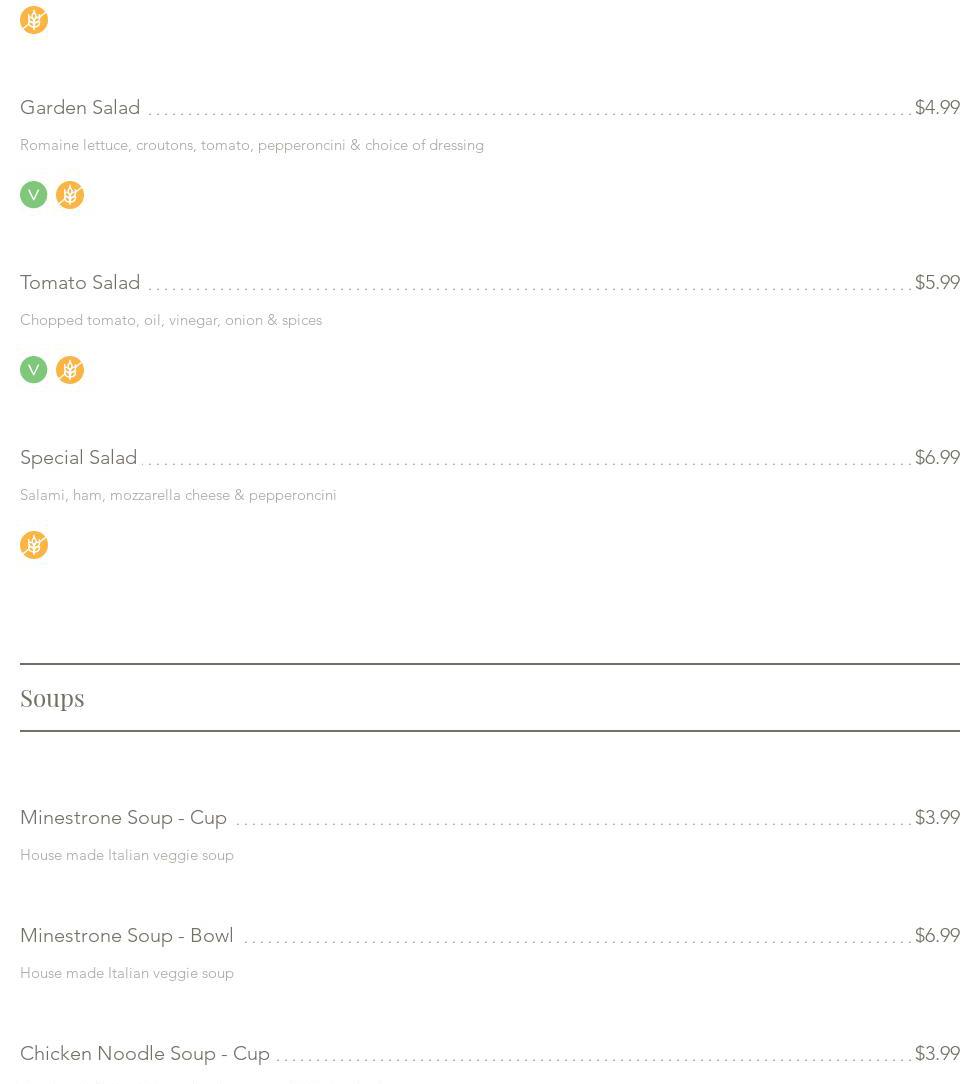Click Garden Salad's green vegetarian V icon
Image resolution: width=965 pixels, height=1084 pixels.
[34, 195]
